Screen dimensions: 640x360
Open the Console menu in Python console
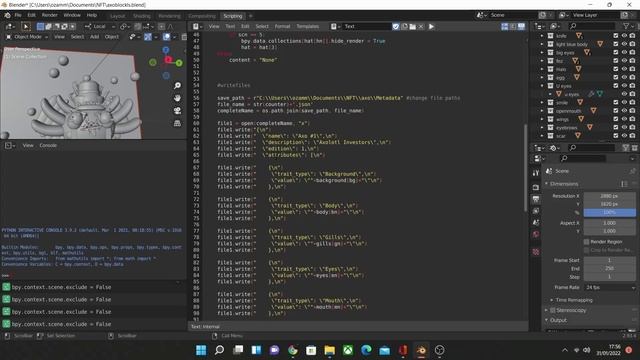pos(48,145)
